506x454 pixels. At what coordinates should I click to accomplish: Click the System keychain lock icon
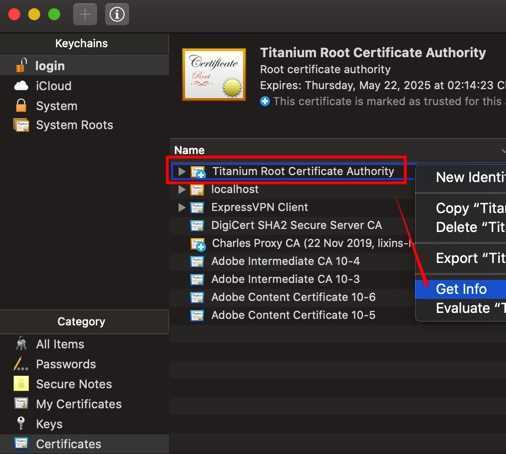(x=21, y=105)
